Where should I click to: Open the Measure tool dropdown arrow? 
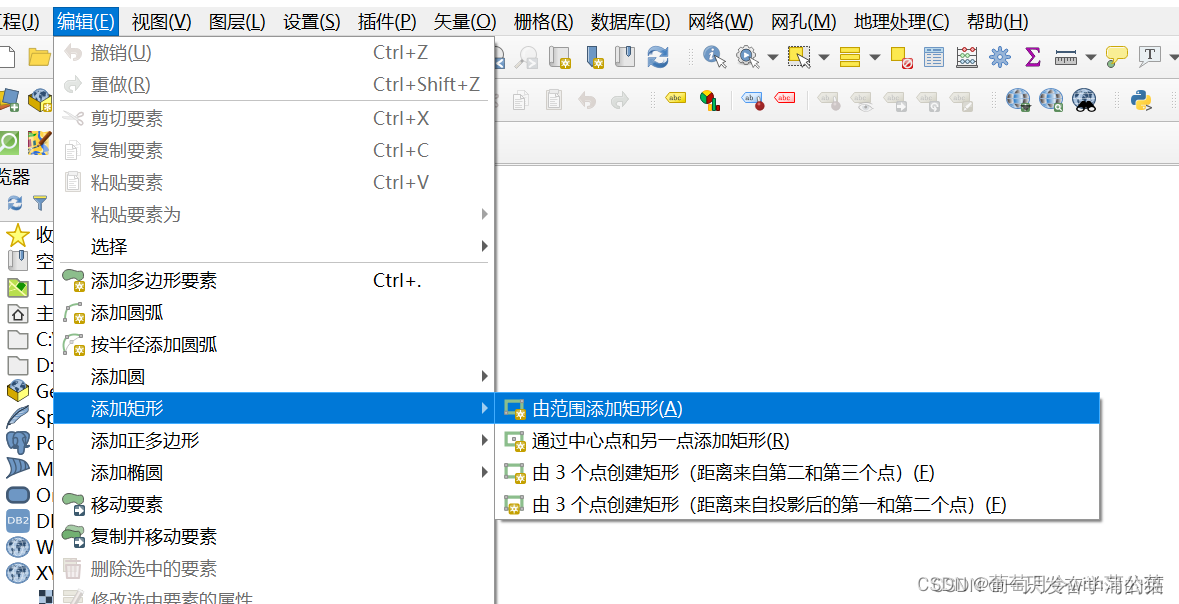click(1091, 57)
